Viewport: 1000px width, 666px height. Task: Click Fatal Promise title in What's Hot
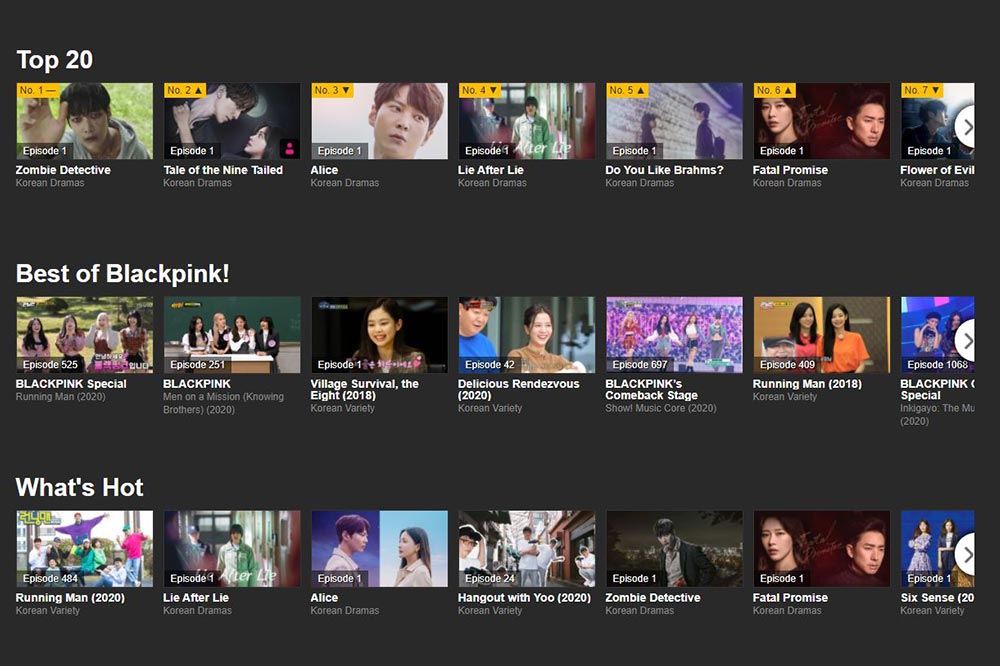[x=790, y=598]
